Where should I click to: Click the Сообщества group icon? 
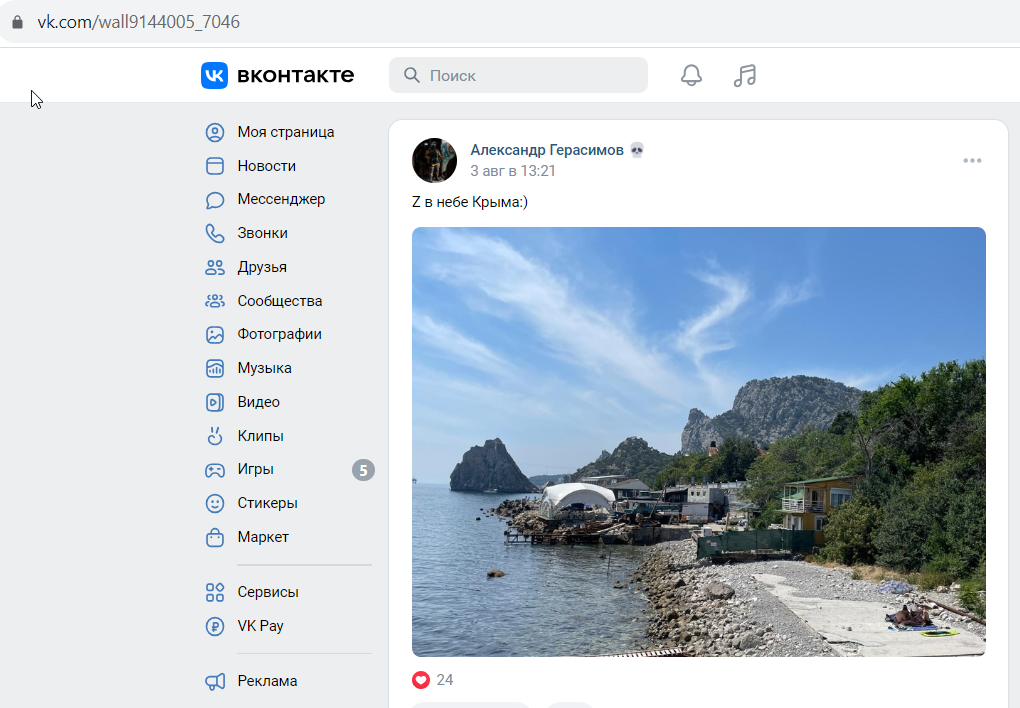point(215,301)
